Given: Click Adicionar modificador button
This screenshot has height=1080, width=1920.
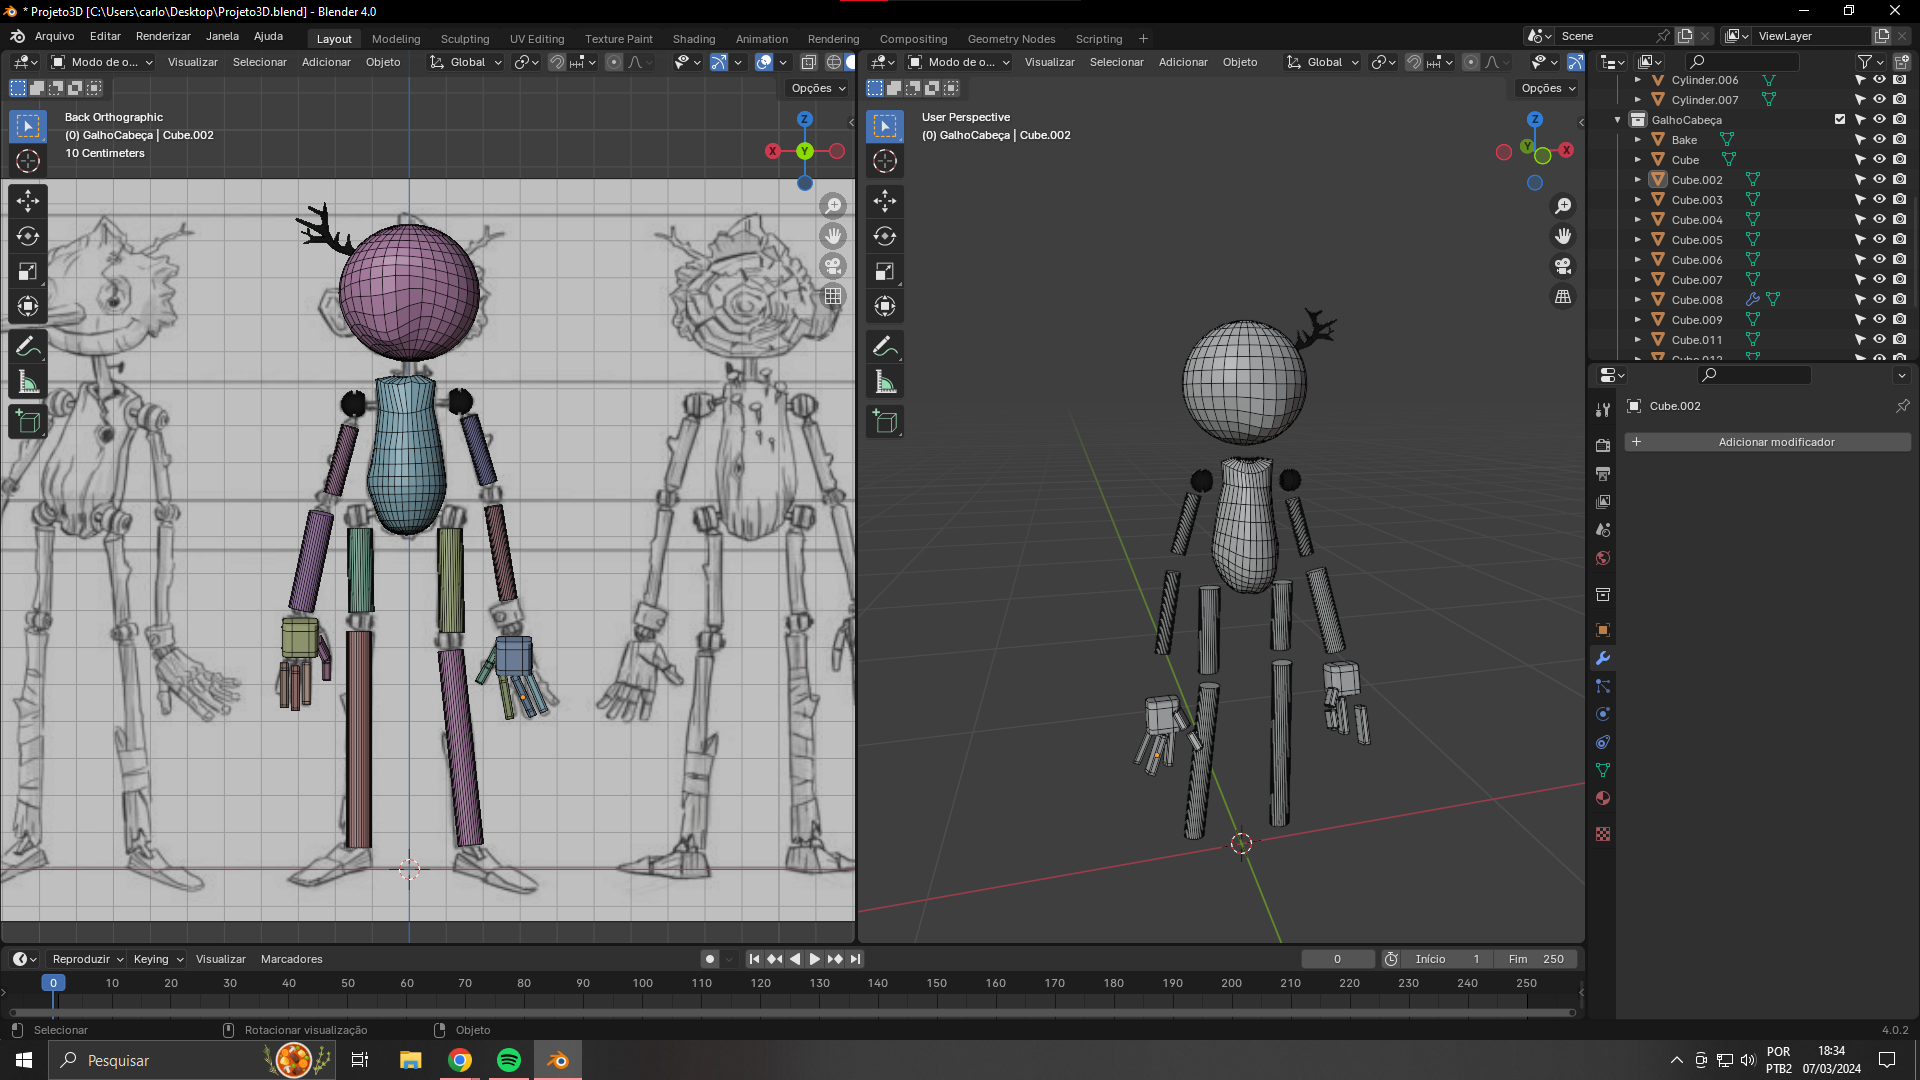Looking at the screenshot, I should pyautogui.click(x=1767, y=442).
